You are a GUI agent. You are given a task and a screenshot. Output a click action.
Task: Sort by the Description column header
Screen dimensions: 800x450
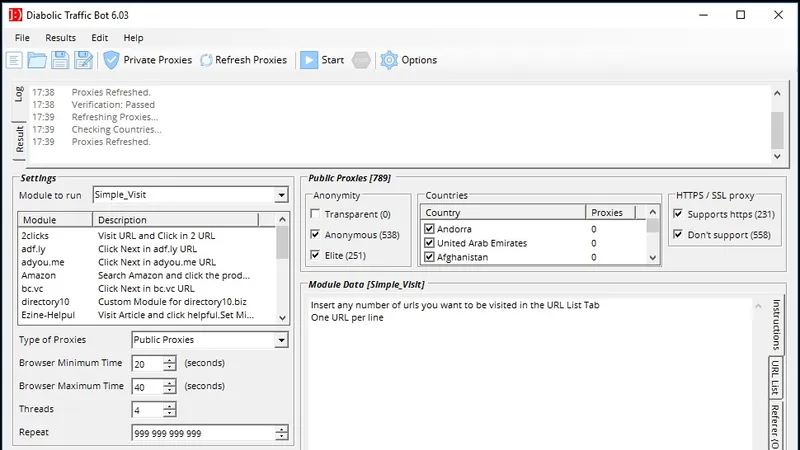[176, 220]
